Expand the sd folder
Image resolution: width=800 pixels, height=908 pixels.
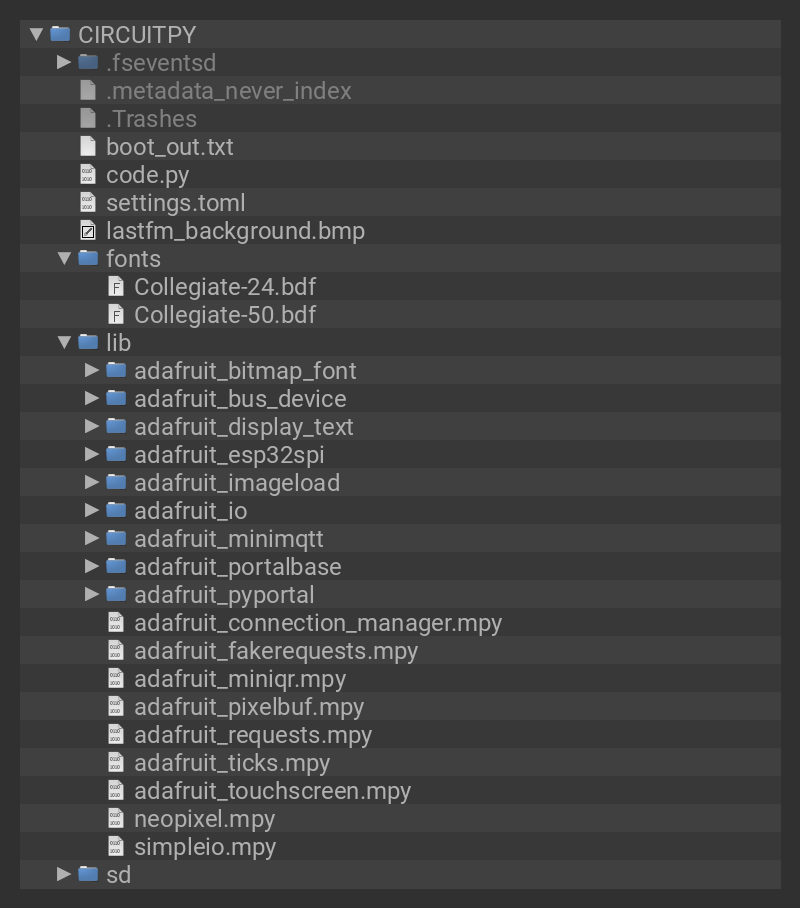65,875
